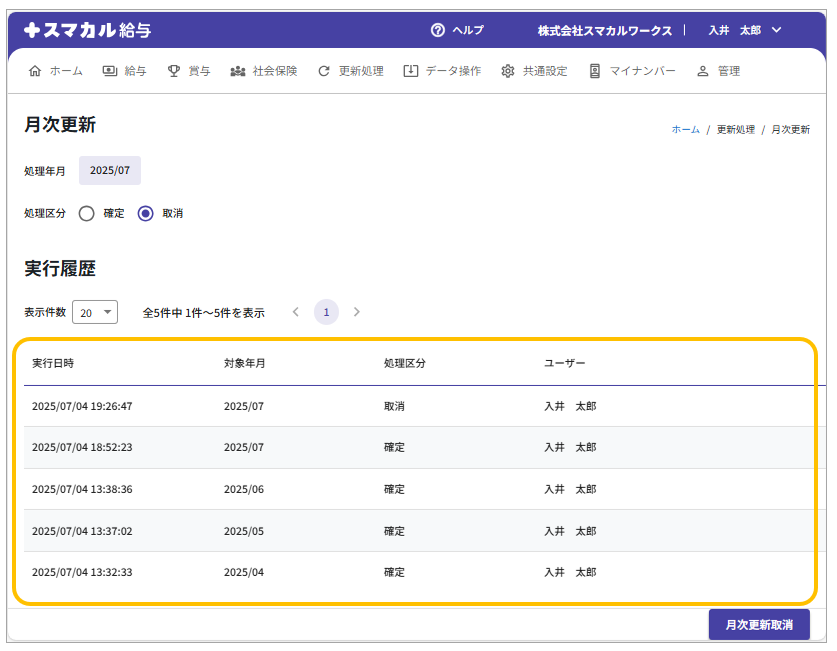Click the ホーム breadcrumb link
The image size is (837, 651).
(685, 130)
